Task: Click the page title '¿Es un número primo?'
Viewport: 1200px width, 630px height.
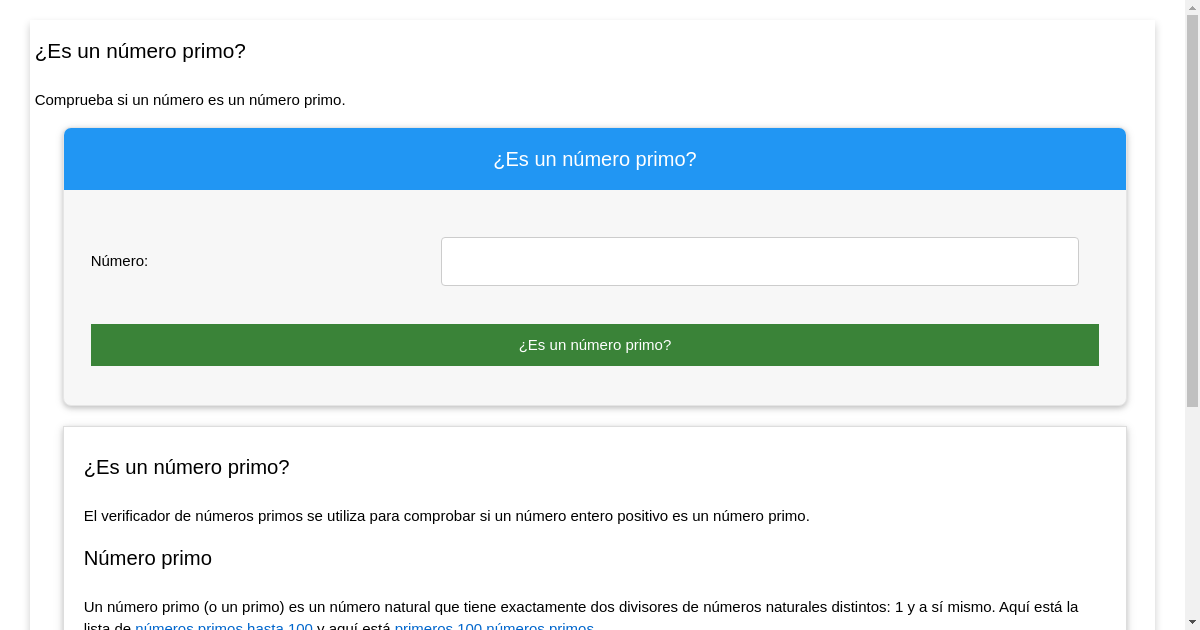Action: [x=140, y=51]
